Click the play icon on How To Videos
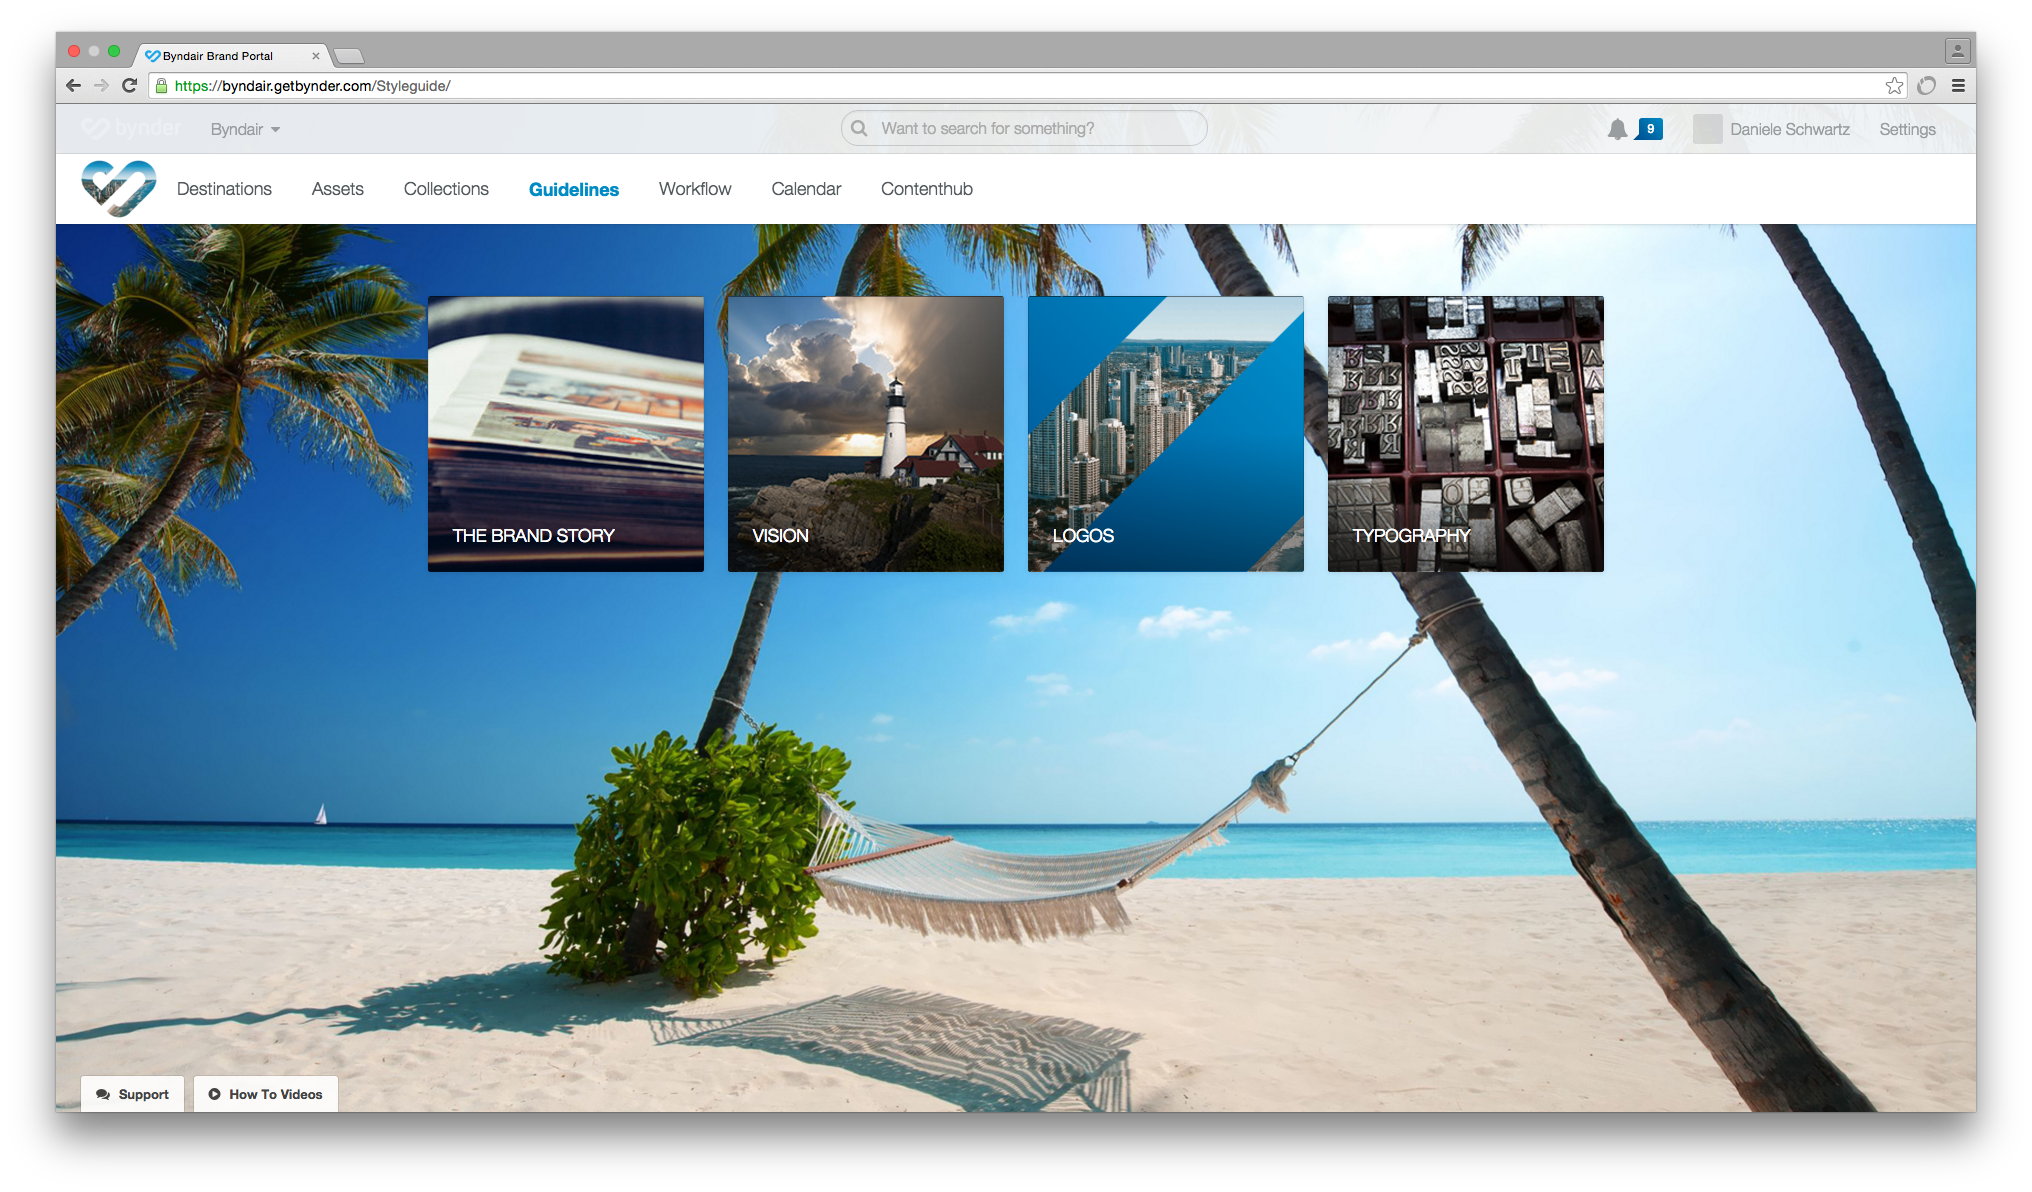The width and height of the screenshot is (2032, 1192). (x=213, y=1094)
